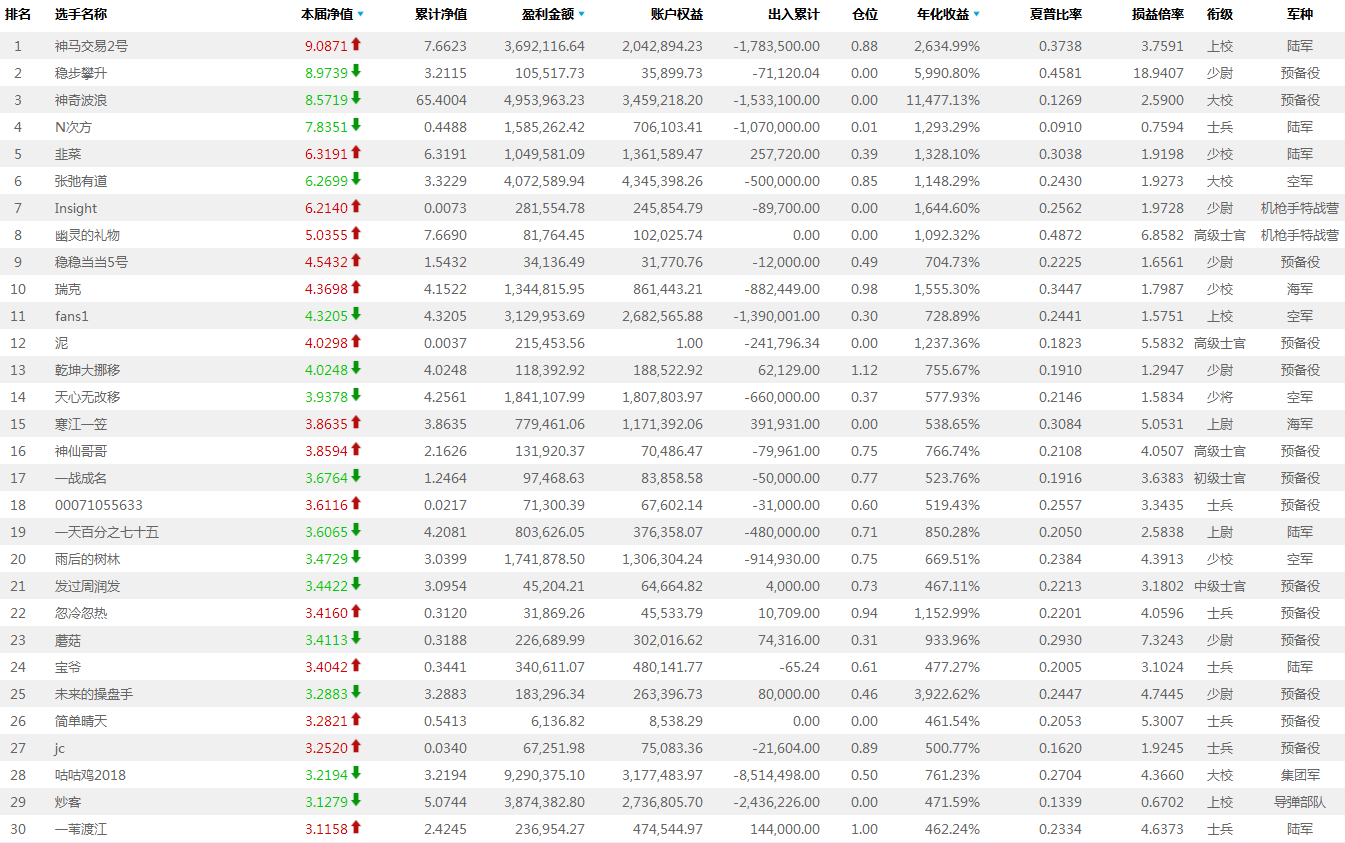Toggle sort arrow beside 本届净值 header
The image size is (1345, 843).
tap(360, 15)
